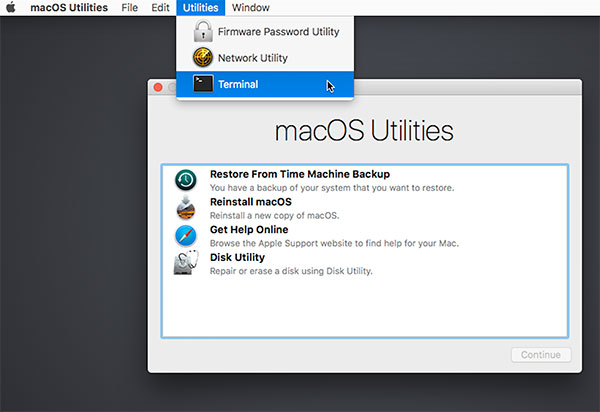Screen dimensions: 600x412
Task: Open the Apple logo menu
Action: click(x=12, y=8)
